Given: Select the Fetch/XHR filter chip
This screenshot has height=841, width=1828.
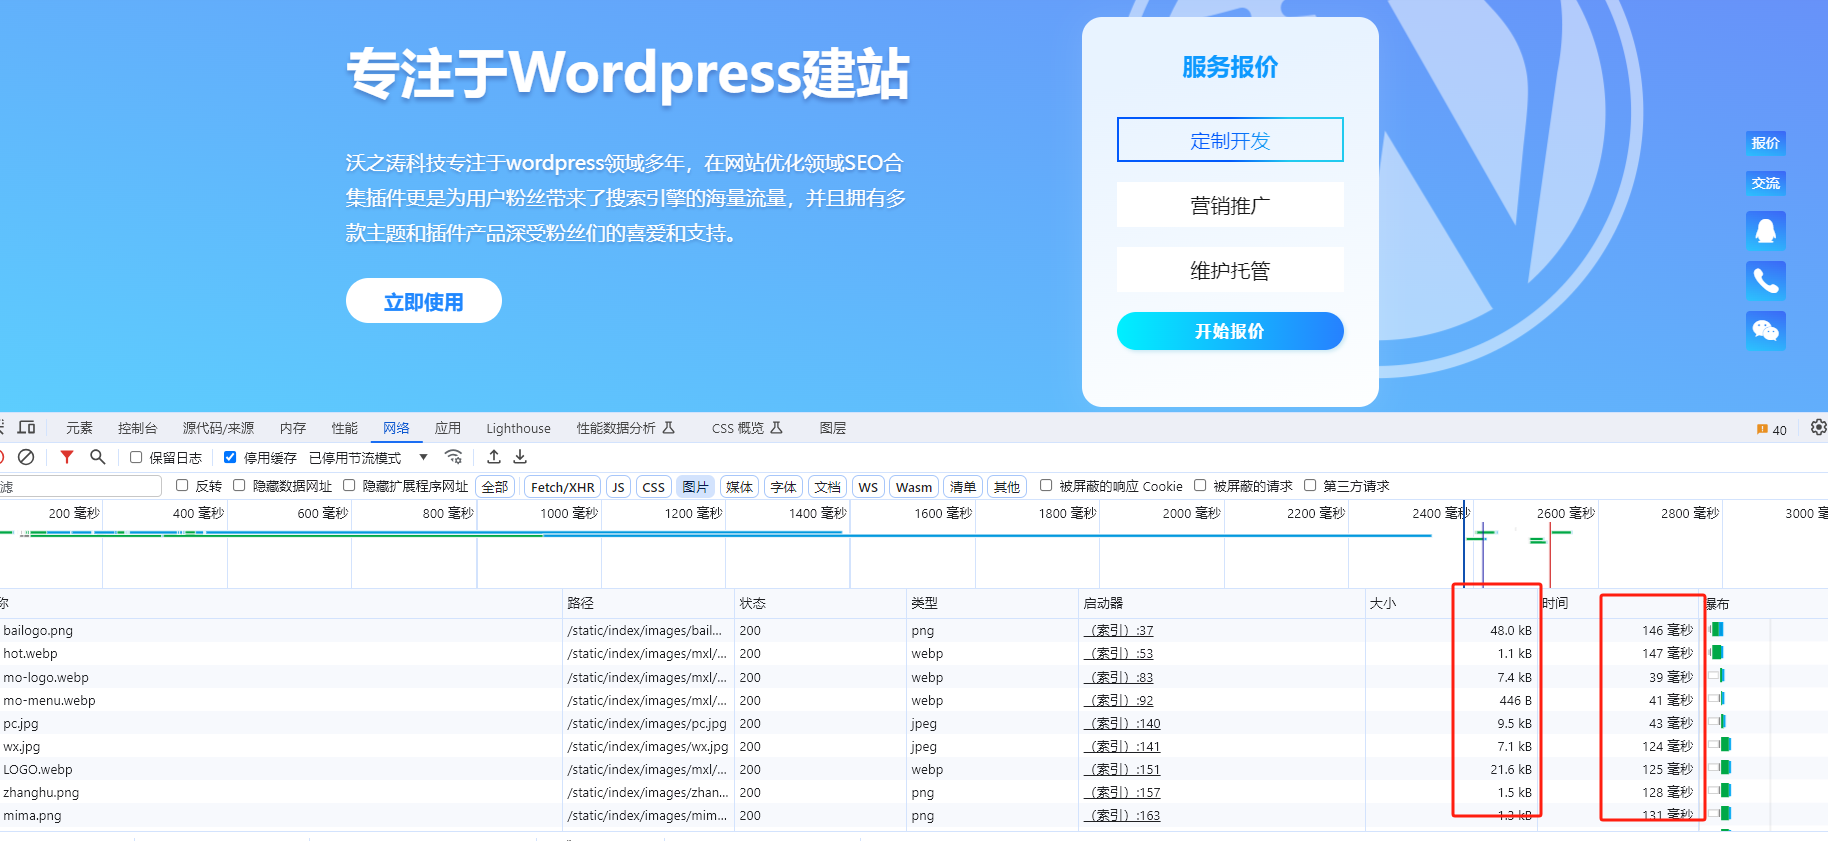Looking at the screenshot, I should [562, 487].
